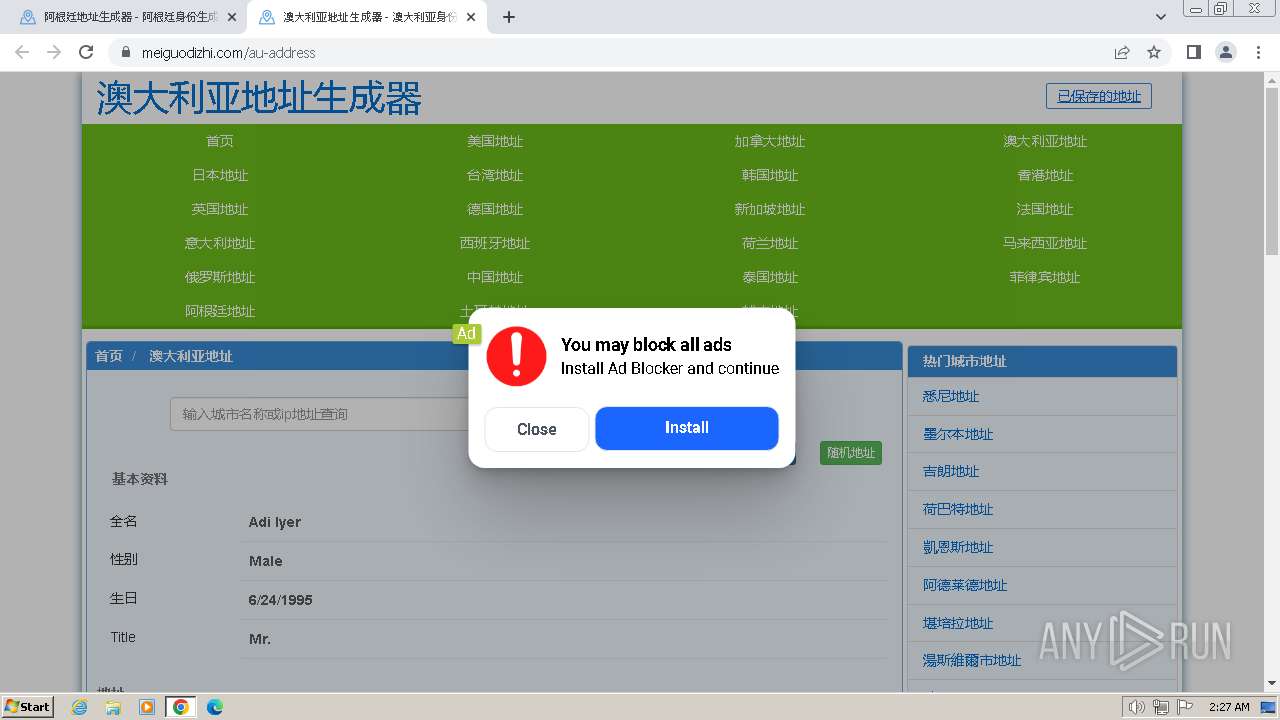Open 阿根廷地址 nav link
This screenshot has height=720, width=1280.
tap(220, 311)
